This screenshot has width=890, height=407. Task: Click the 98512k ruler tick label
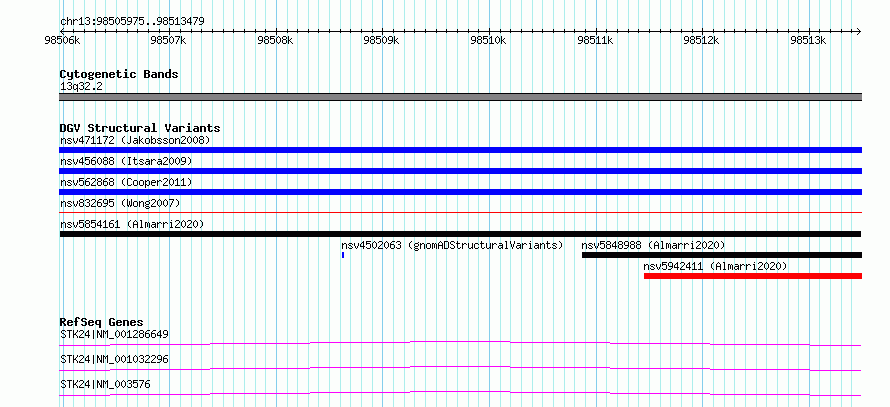[x=702, y=41]
